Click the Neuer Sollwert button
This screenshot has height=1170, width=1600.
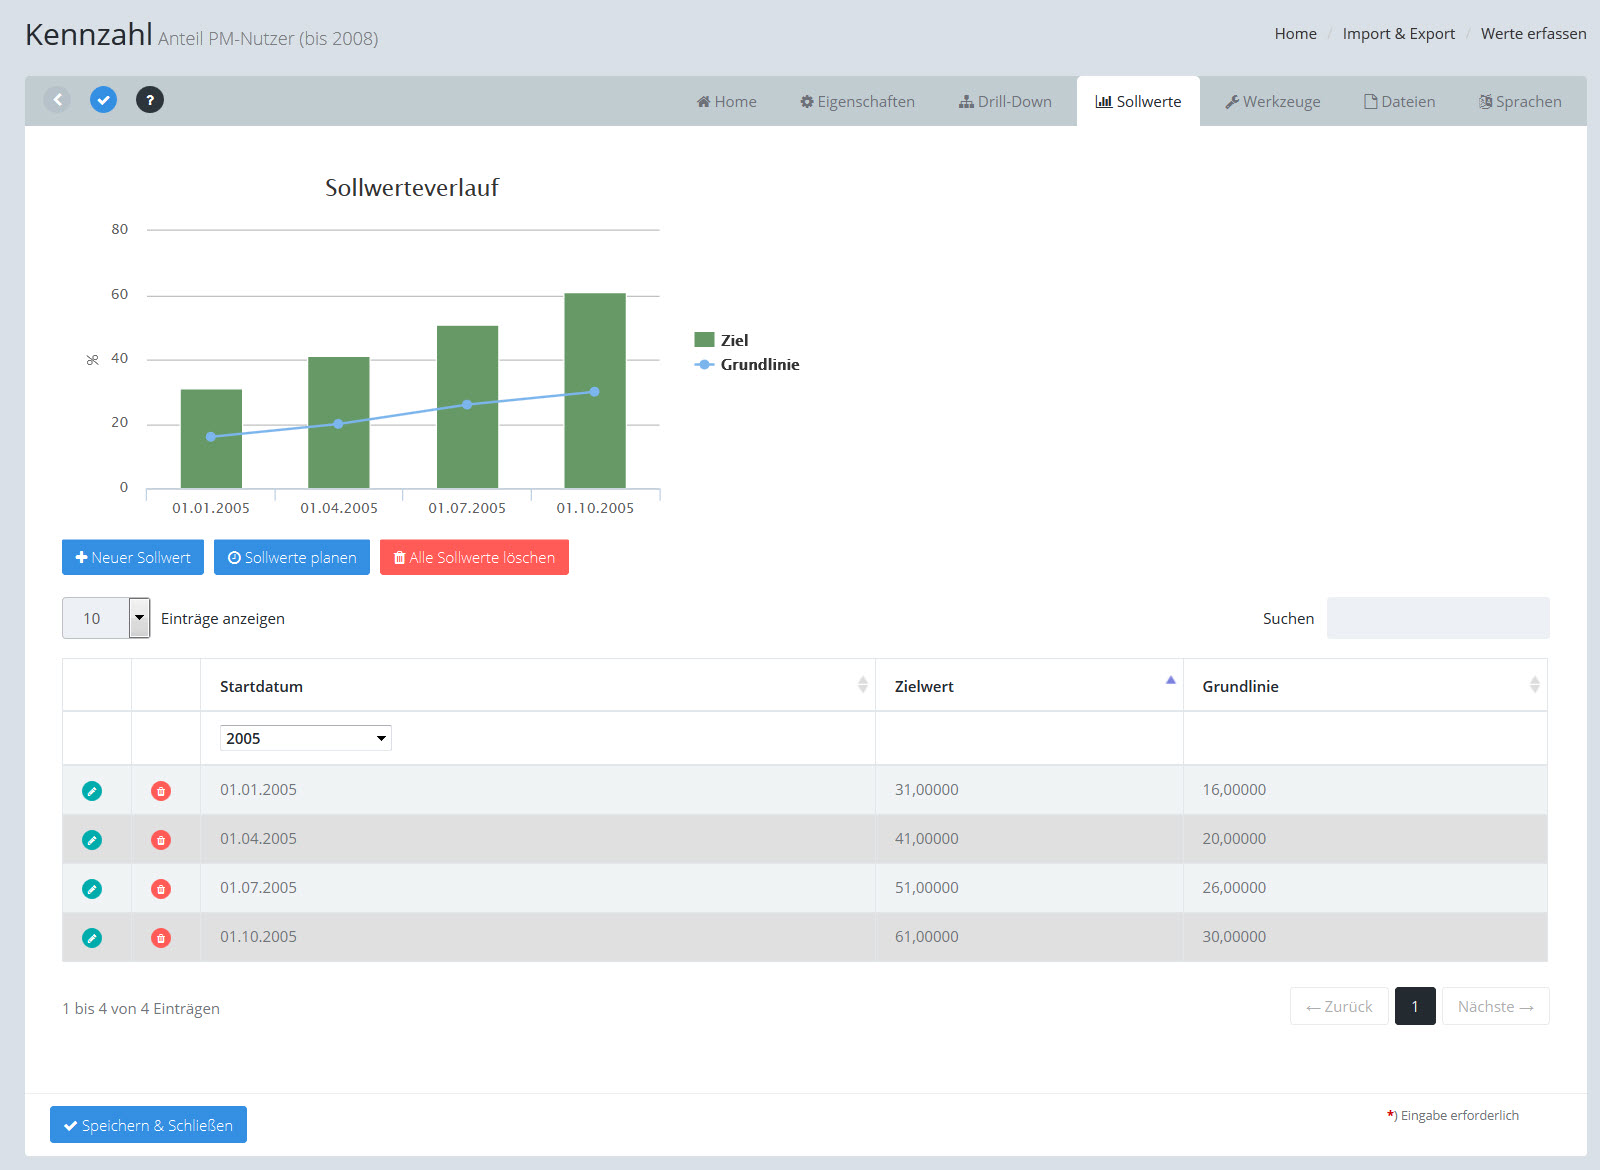133,558
